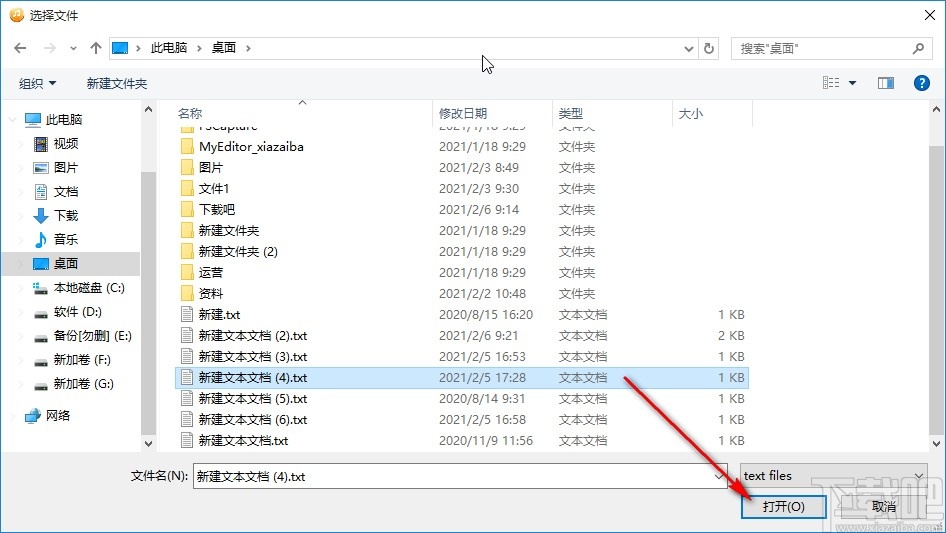Open address bar history dropdown

click(688, 48)
